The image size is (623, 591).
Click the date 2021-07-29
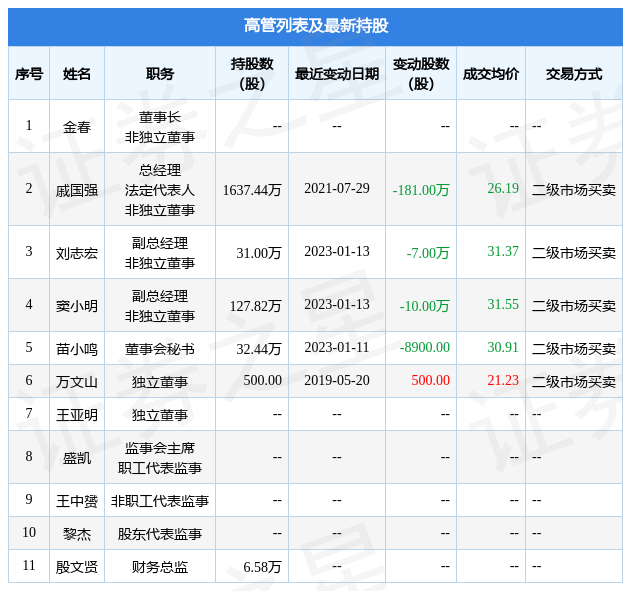pos(337,188)
